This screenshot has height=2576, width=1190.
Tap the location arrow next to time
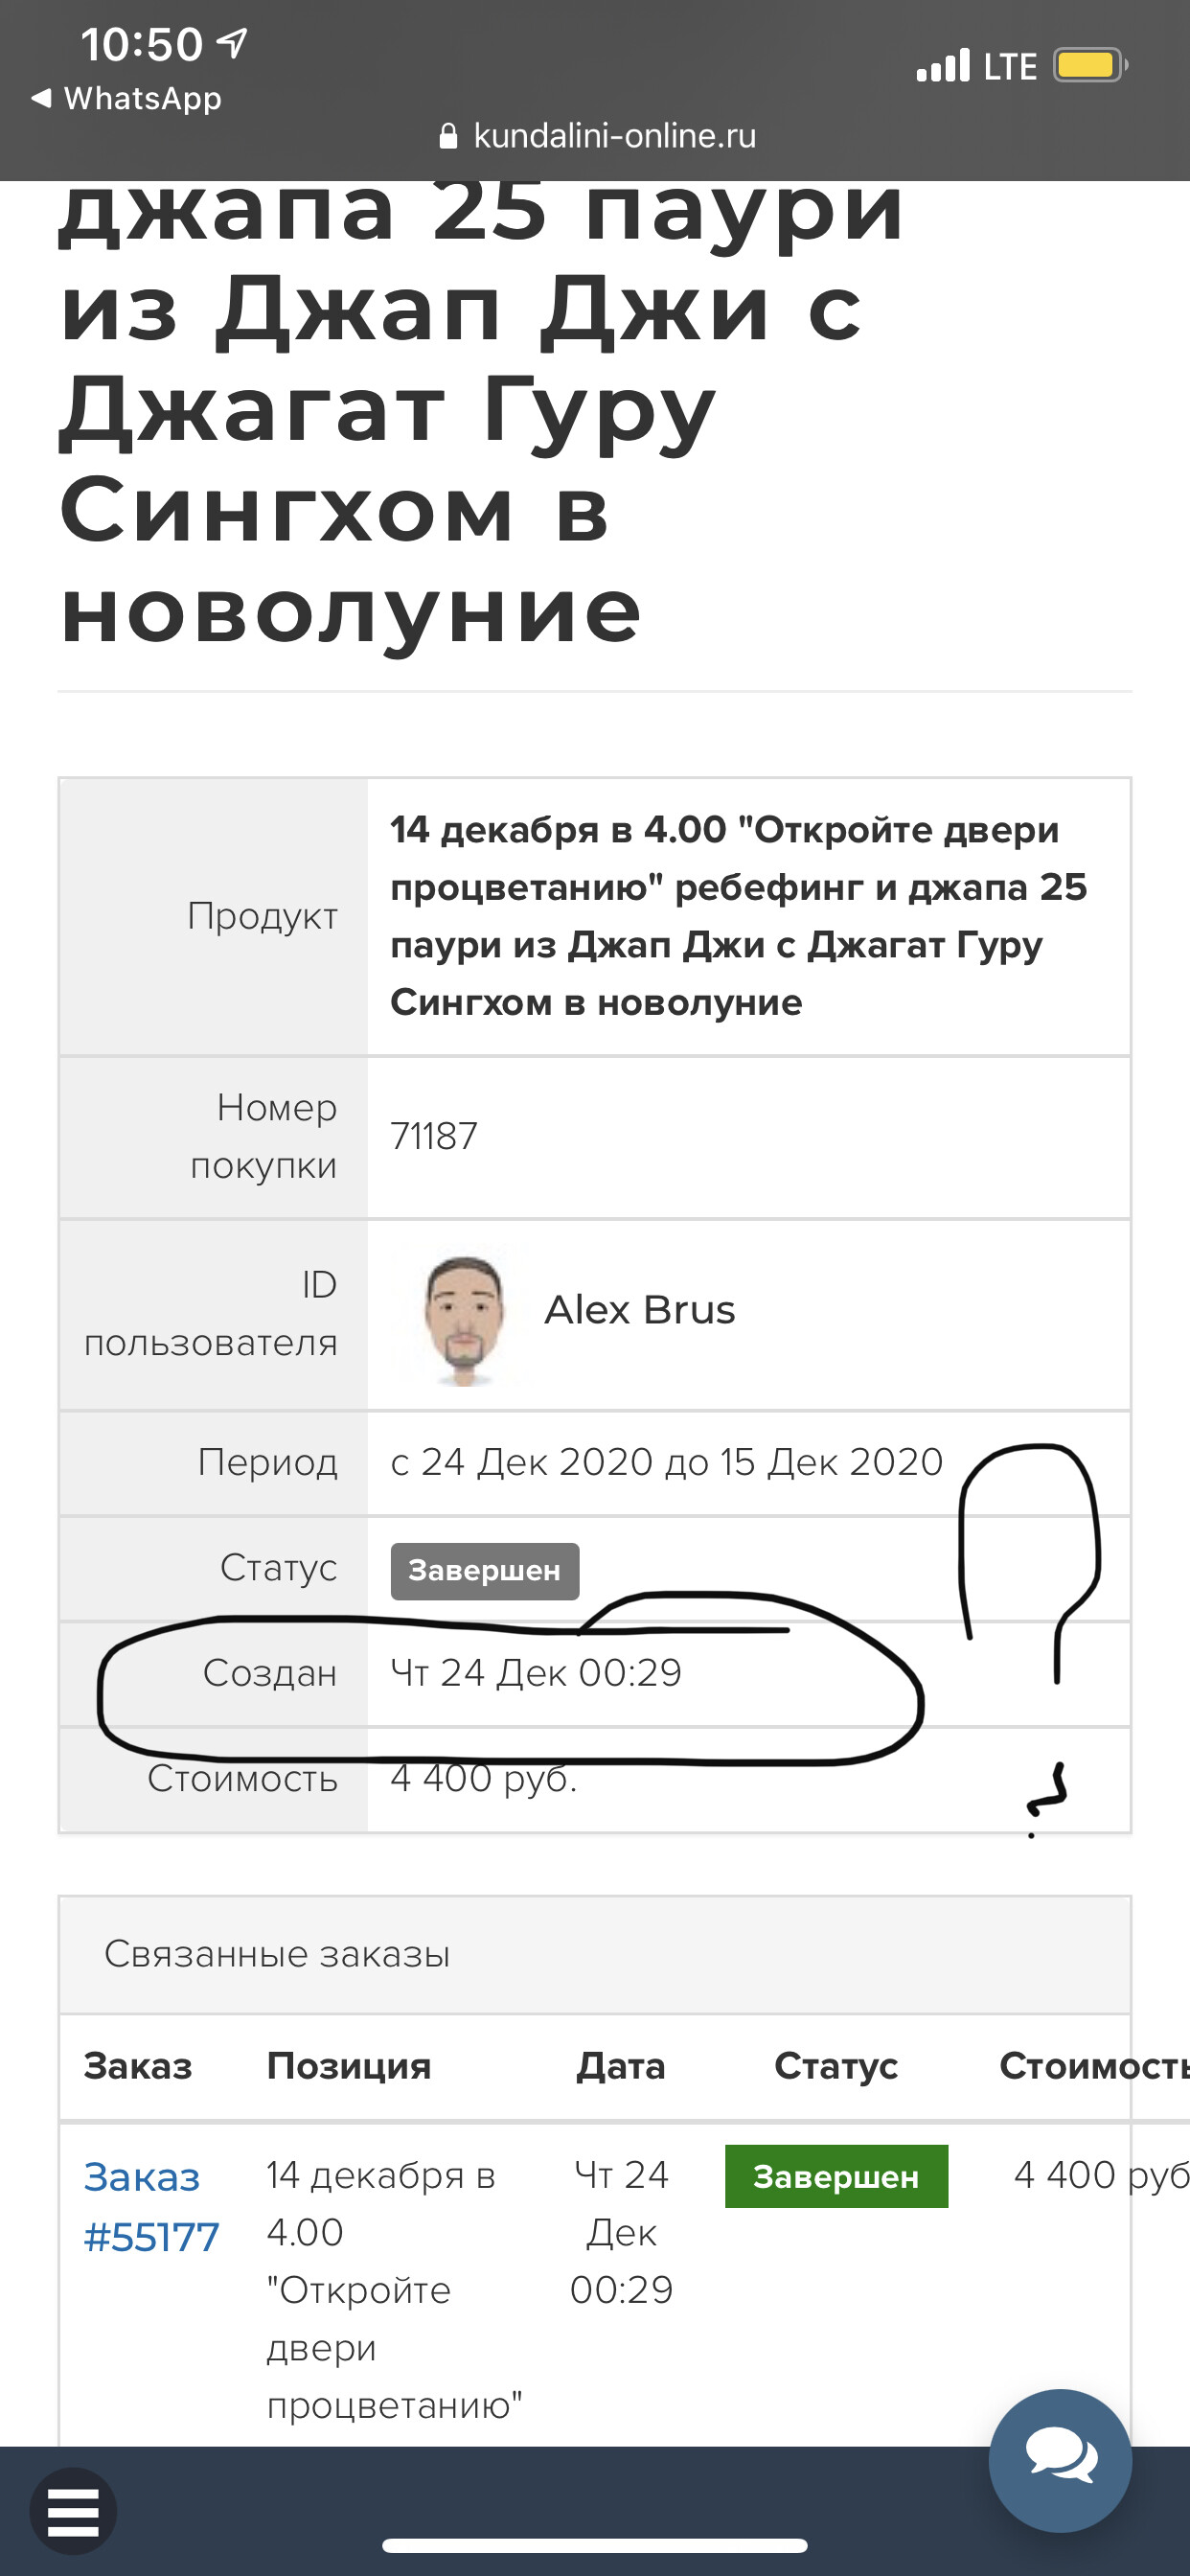click(x=233, y=43)
